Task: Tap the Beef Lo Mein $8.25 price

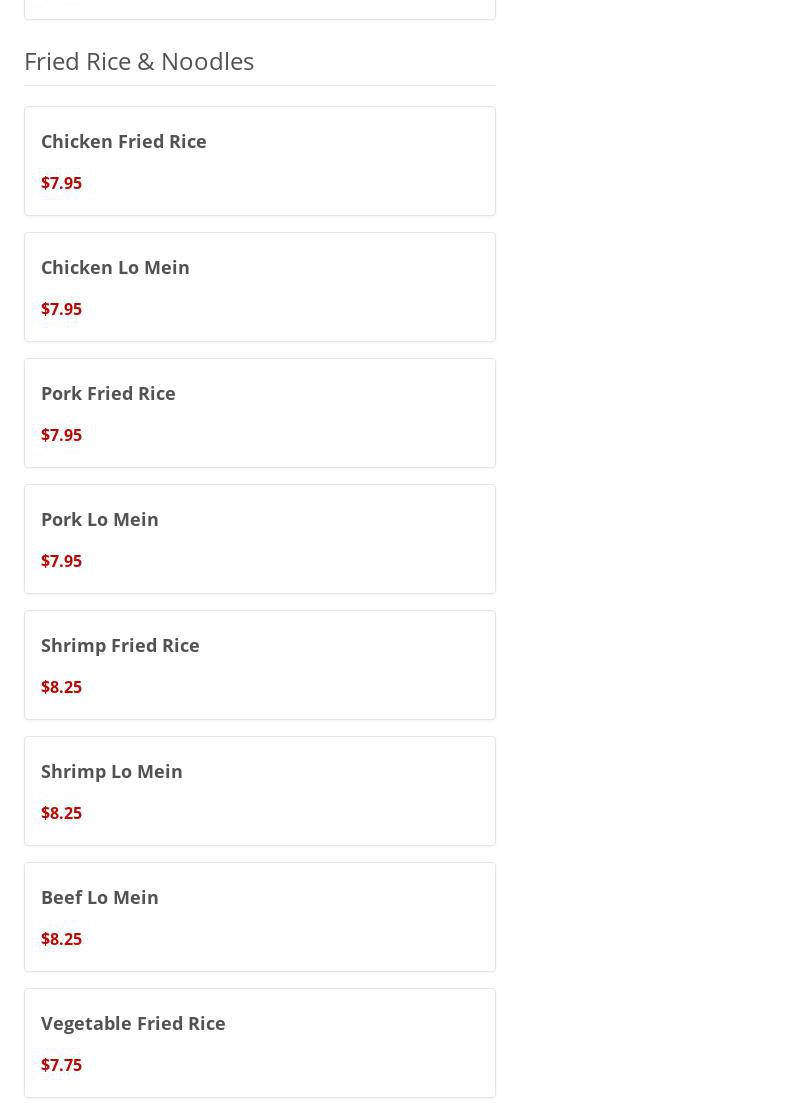Action: (61, 939)
